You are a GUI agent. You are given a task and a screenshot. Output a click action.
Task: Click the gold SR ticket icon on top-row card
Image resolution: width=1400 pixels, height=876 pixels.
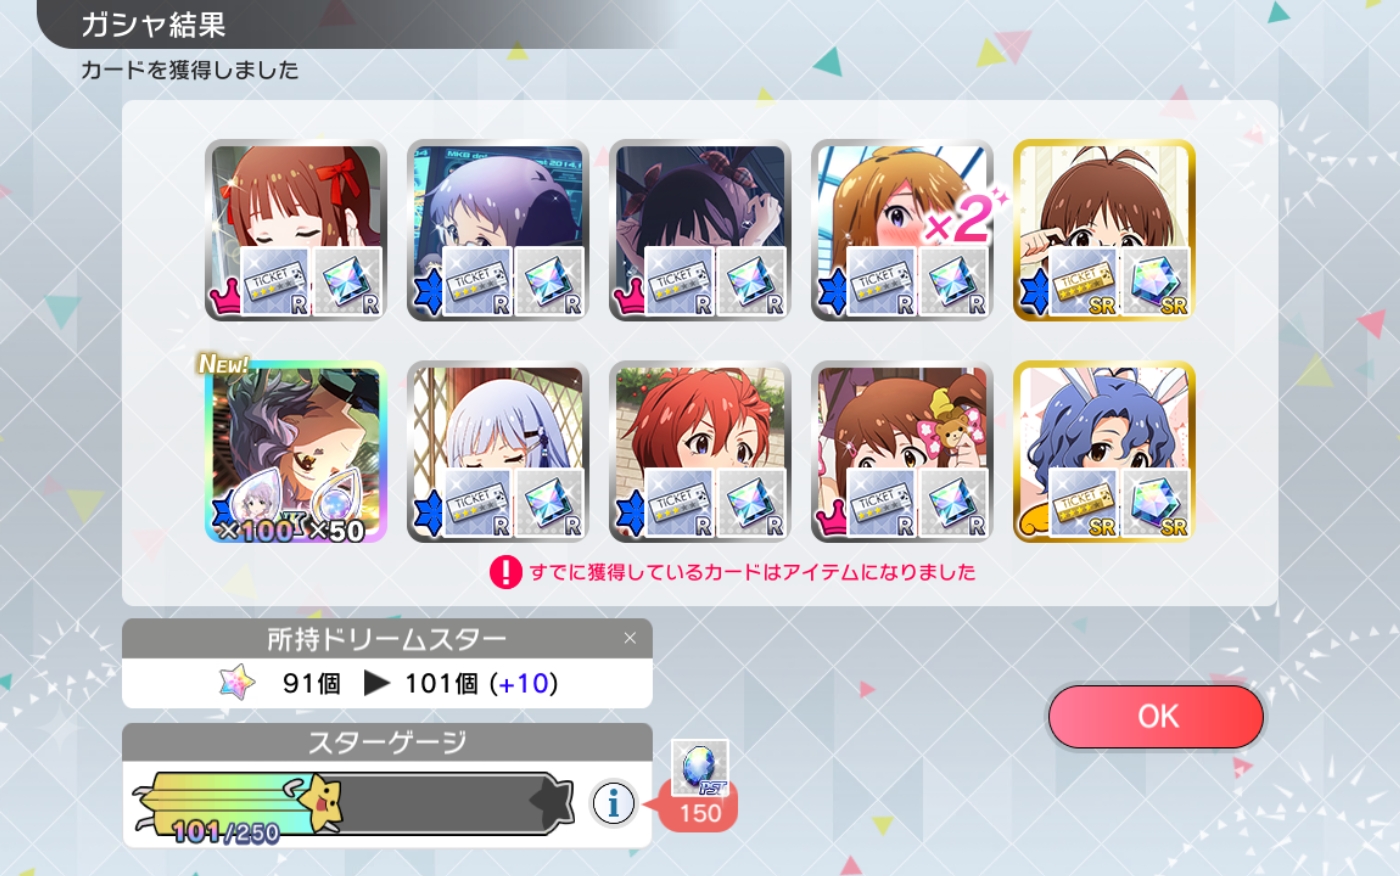point(1083,282)
